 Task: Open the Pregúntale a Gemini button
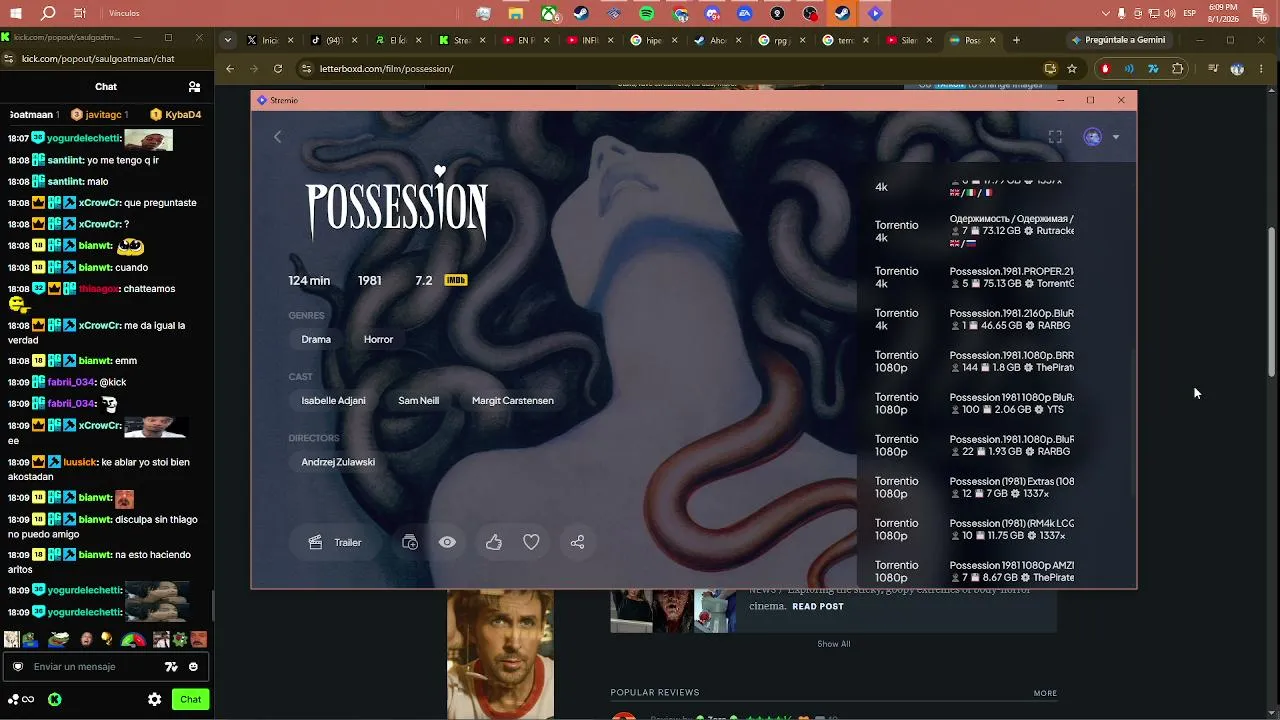click(1119, 40)
